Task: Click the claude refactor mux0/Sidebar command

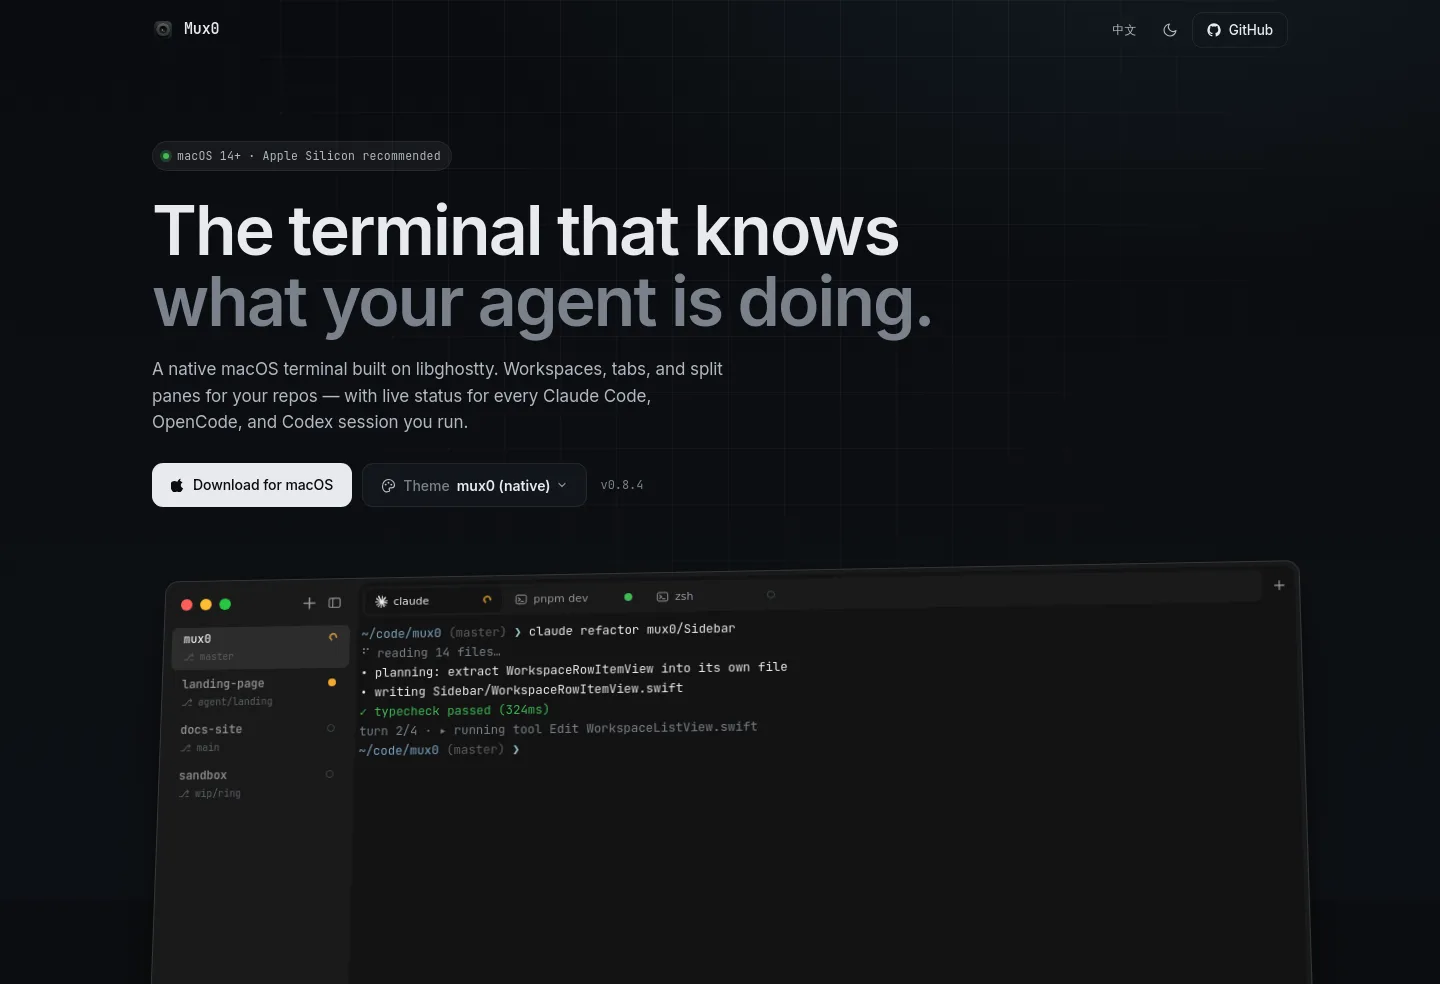Action: point(632,630)
